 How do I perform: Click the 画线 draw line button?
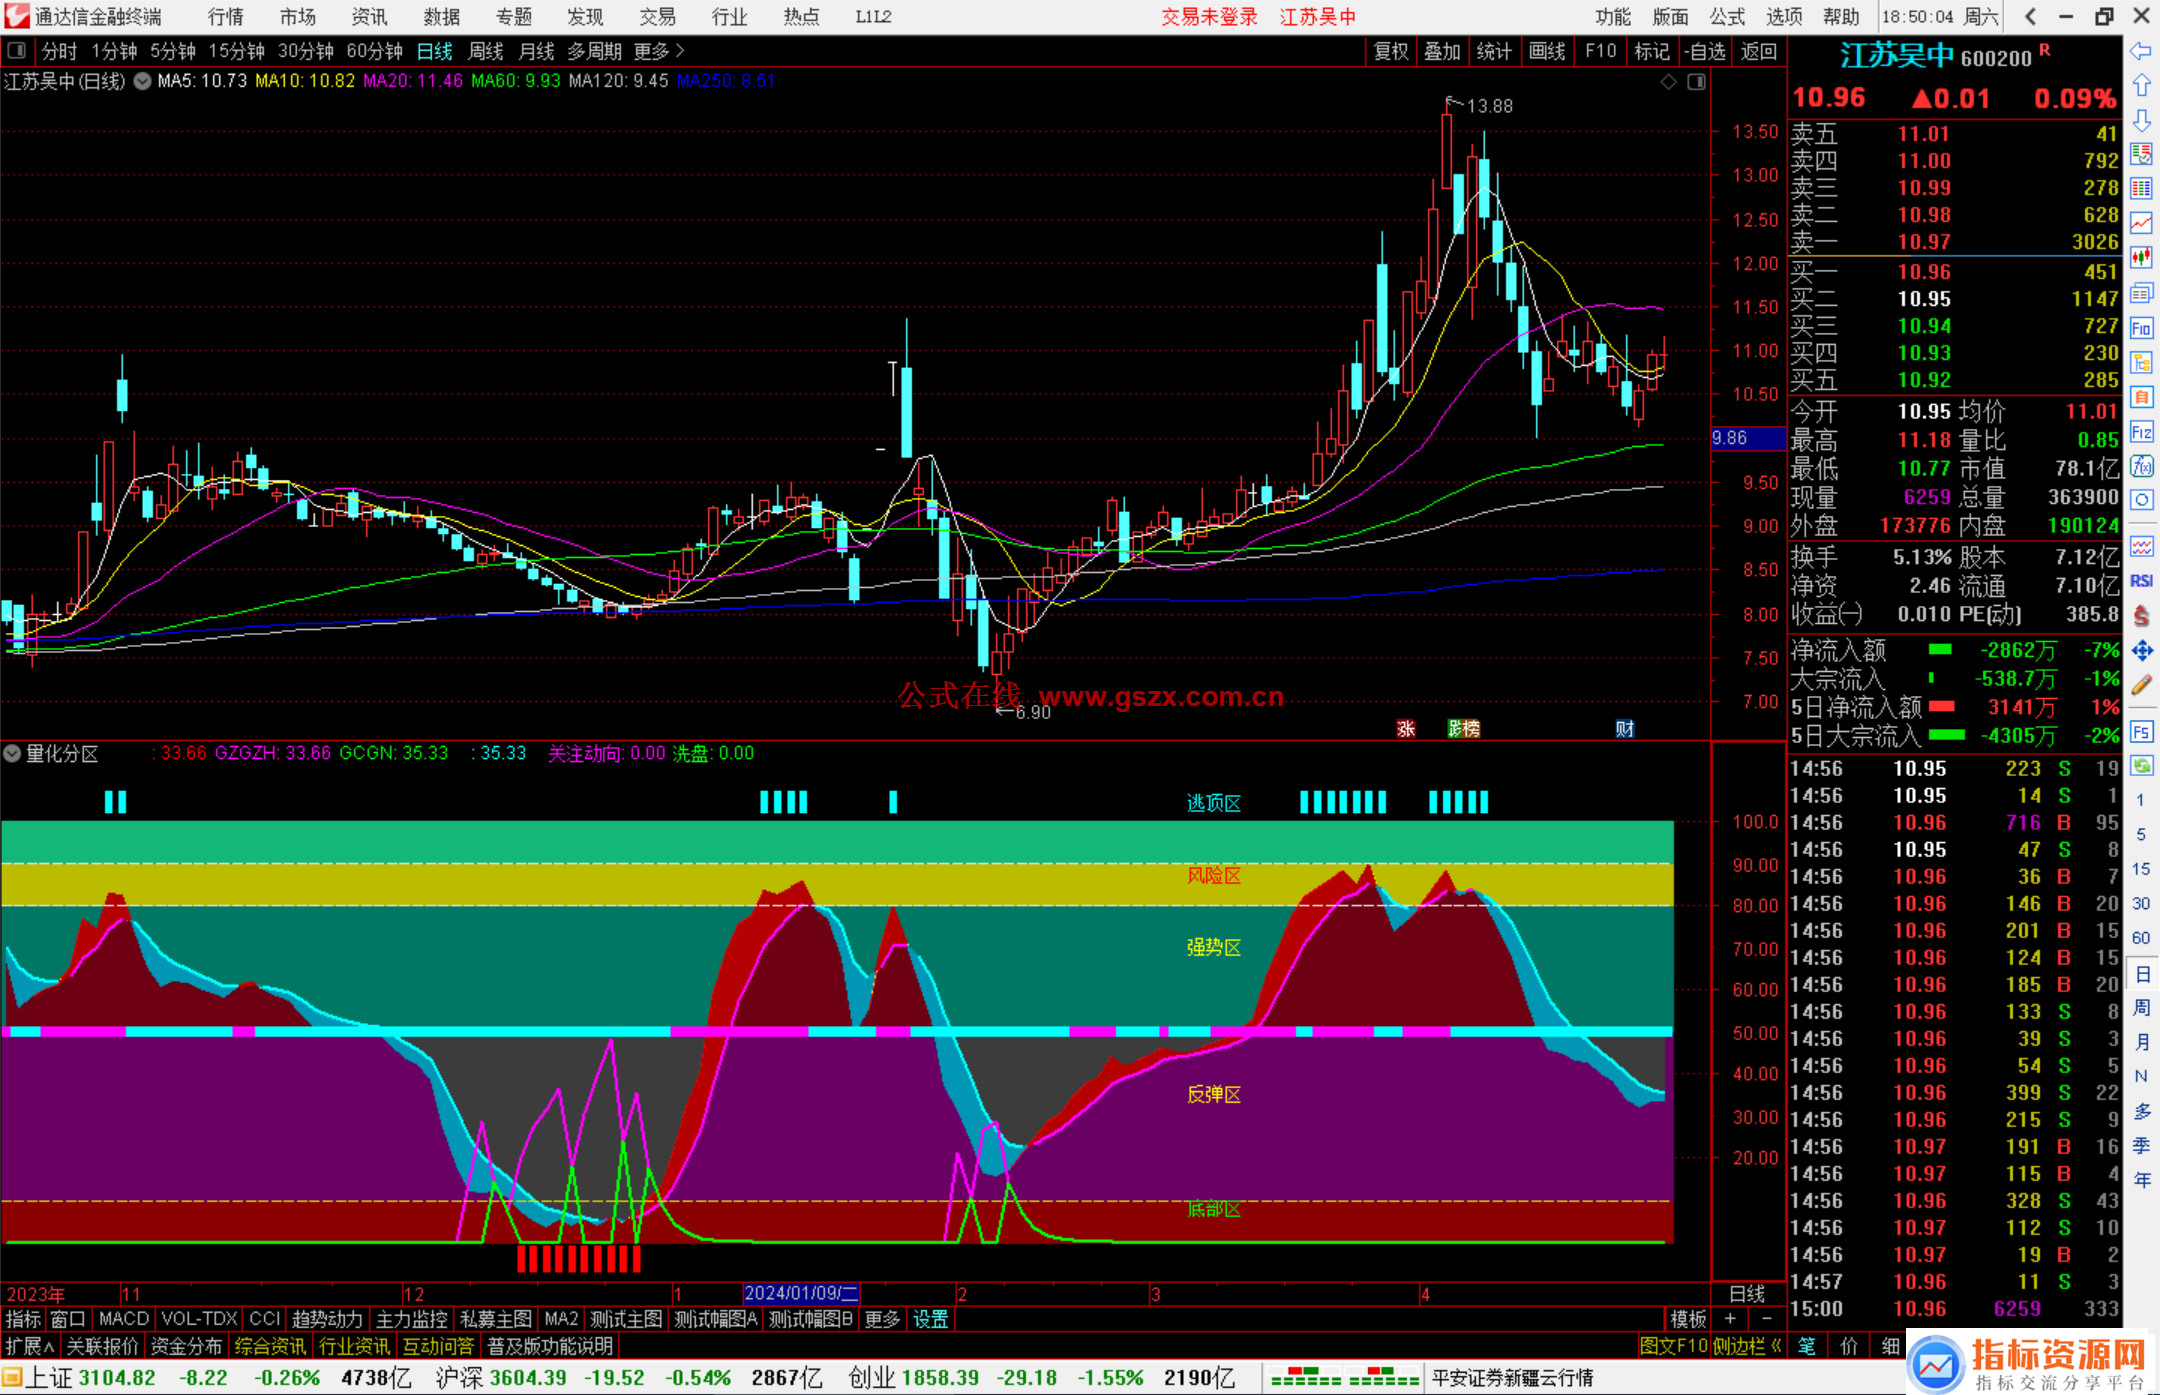pyautogui.click(x=1546, y=51)
